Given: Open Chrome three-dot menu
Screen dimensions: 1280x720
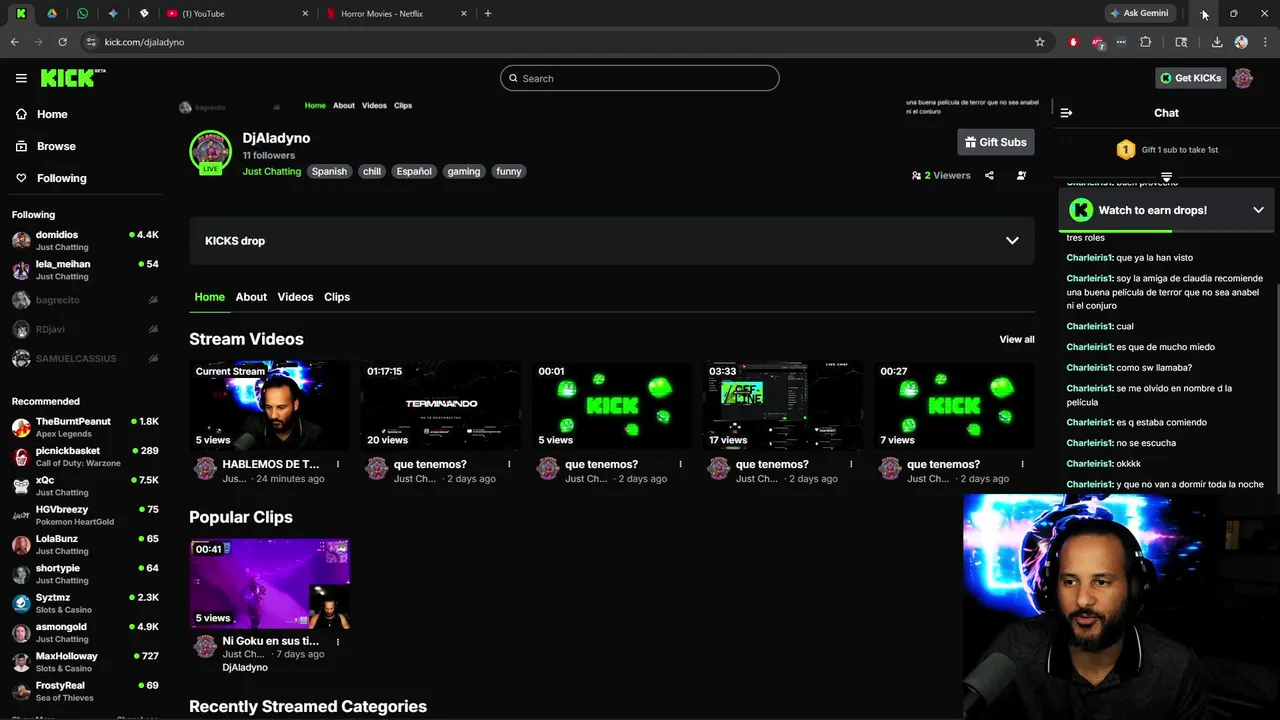Looking at the screenshot, I should (x=1265, y=42).
